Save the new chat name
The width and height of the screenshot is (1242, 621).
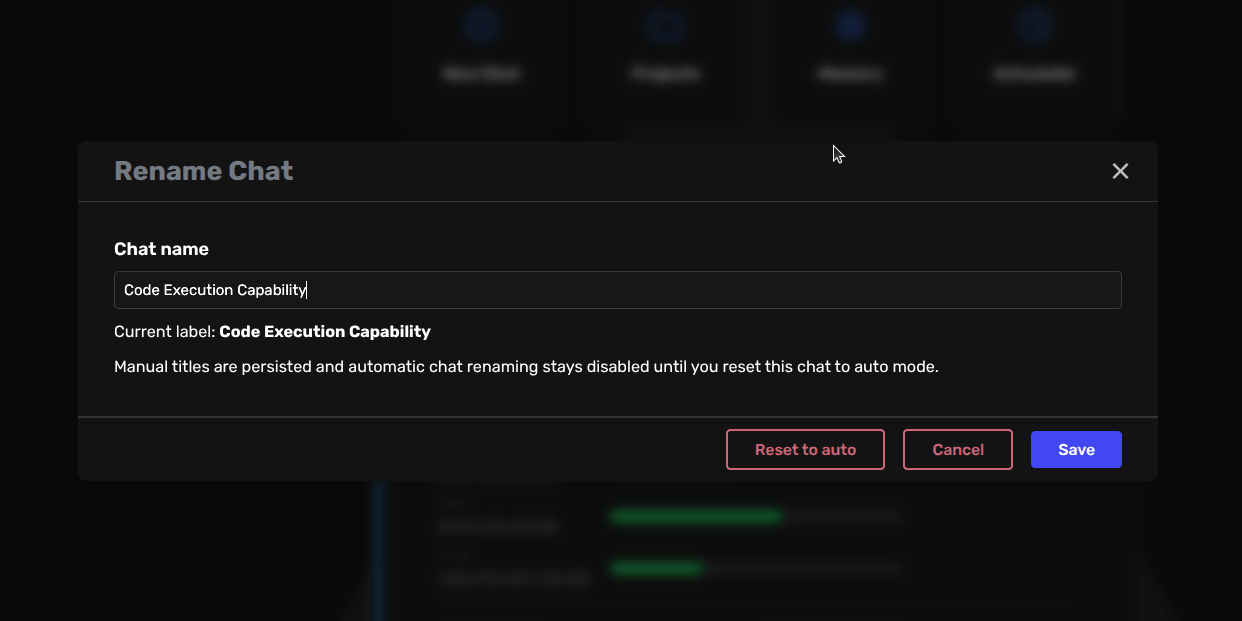click(x=1076, y=450)
